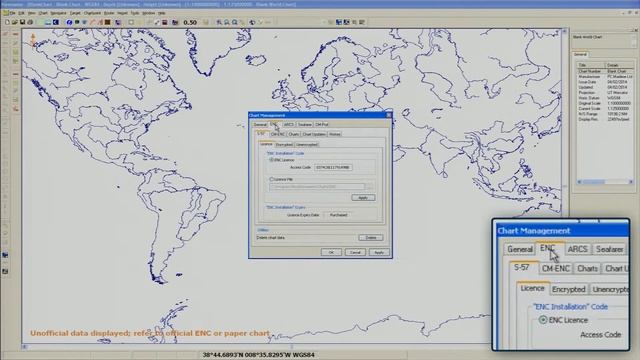Select the Updated row
The image size is (640, 360).
[605, 87]
